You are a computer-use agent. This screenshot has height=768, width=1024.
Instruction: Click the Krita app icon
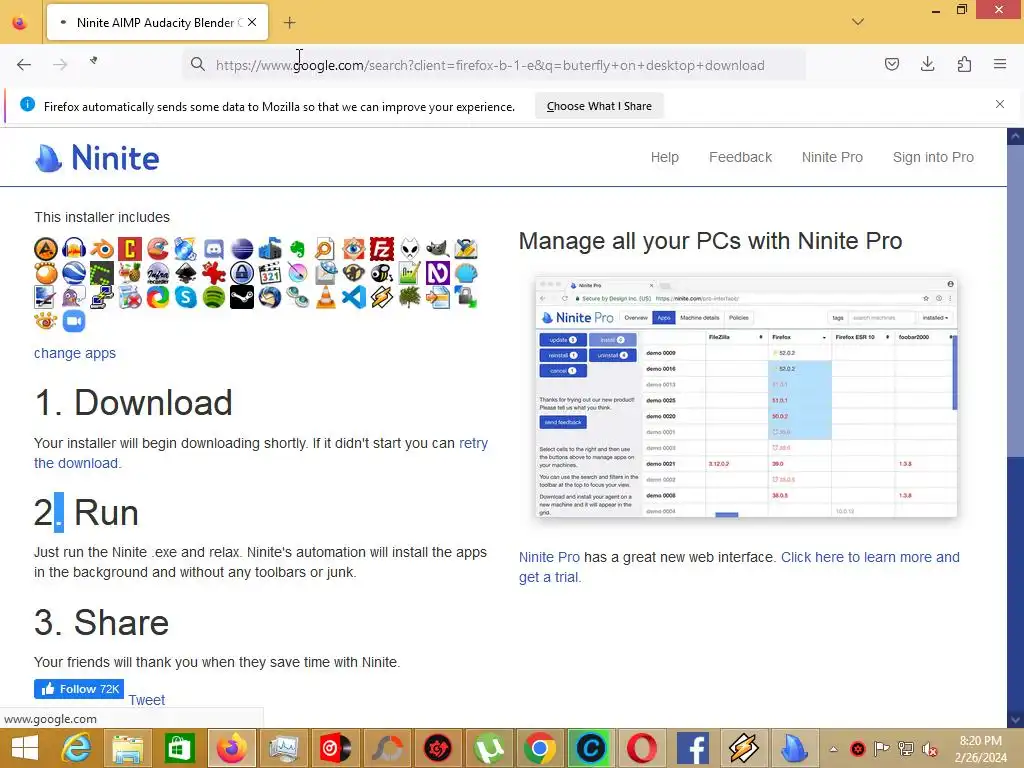[297, 273]
